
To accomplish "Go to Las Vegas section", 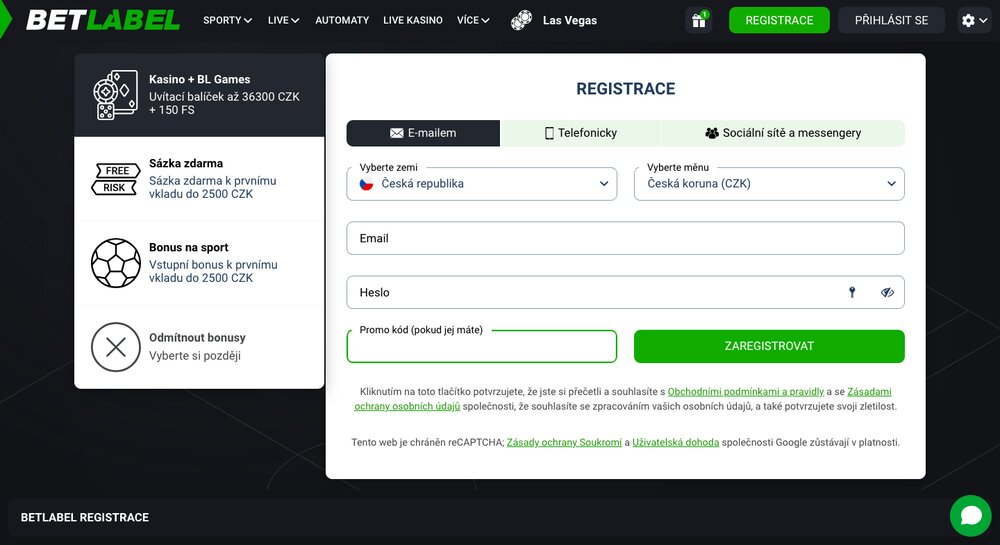I will coord(570,20).
